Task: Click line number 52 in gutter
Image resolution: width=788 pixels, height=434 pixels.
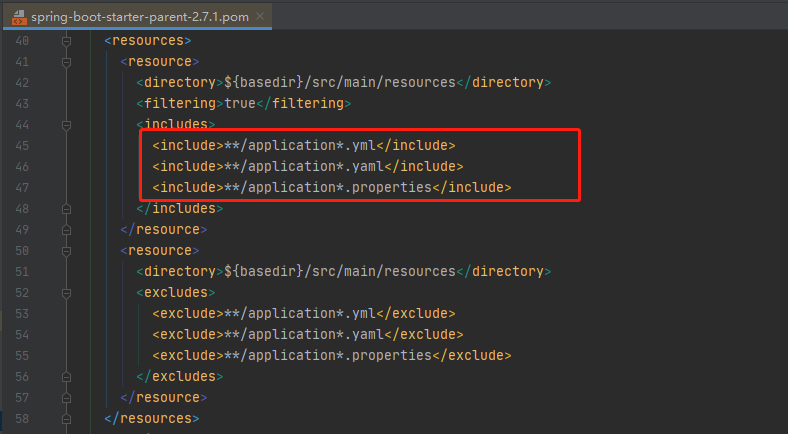Action: point(22,292)
